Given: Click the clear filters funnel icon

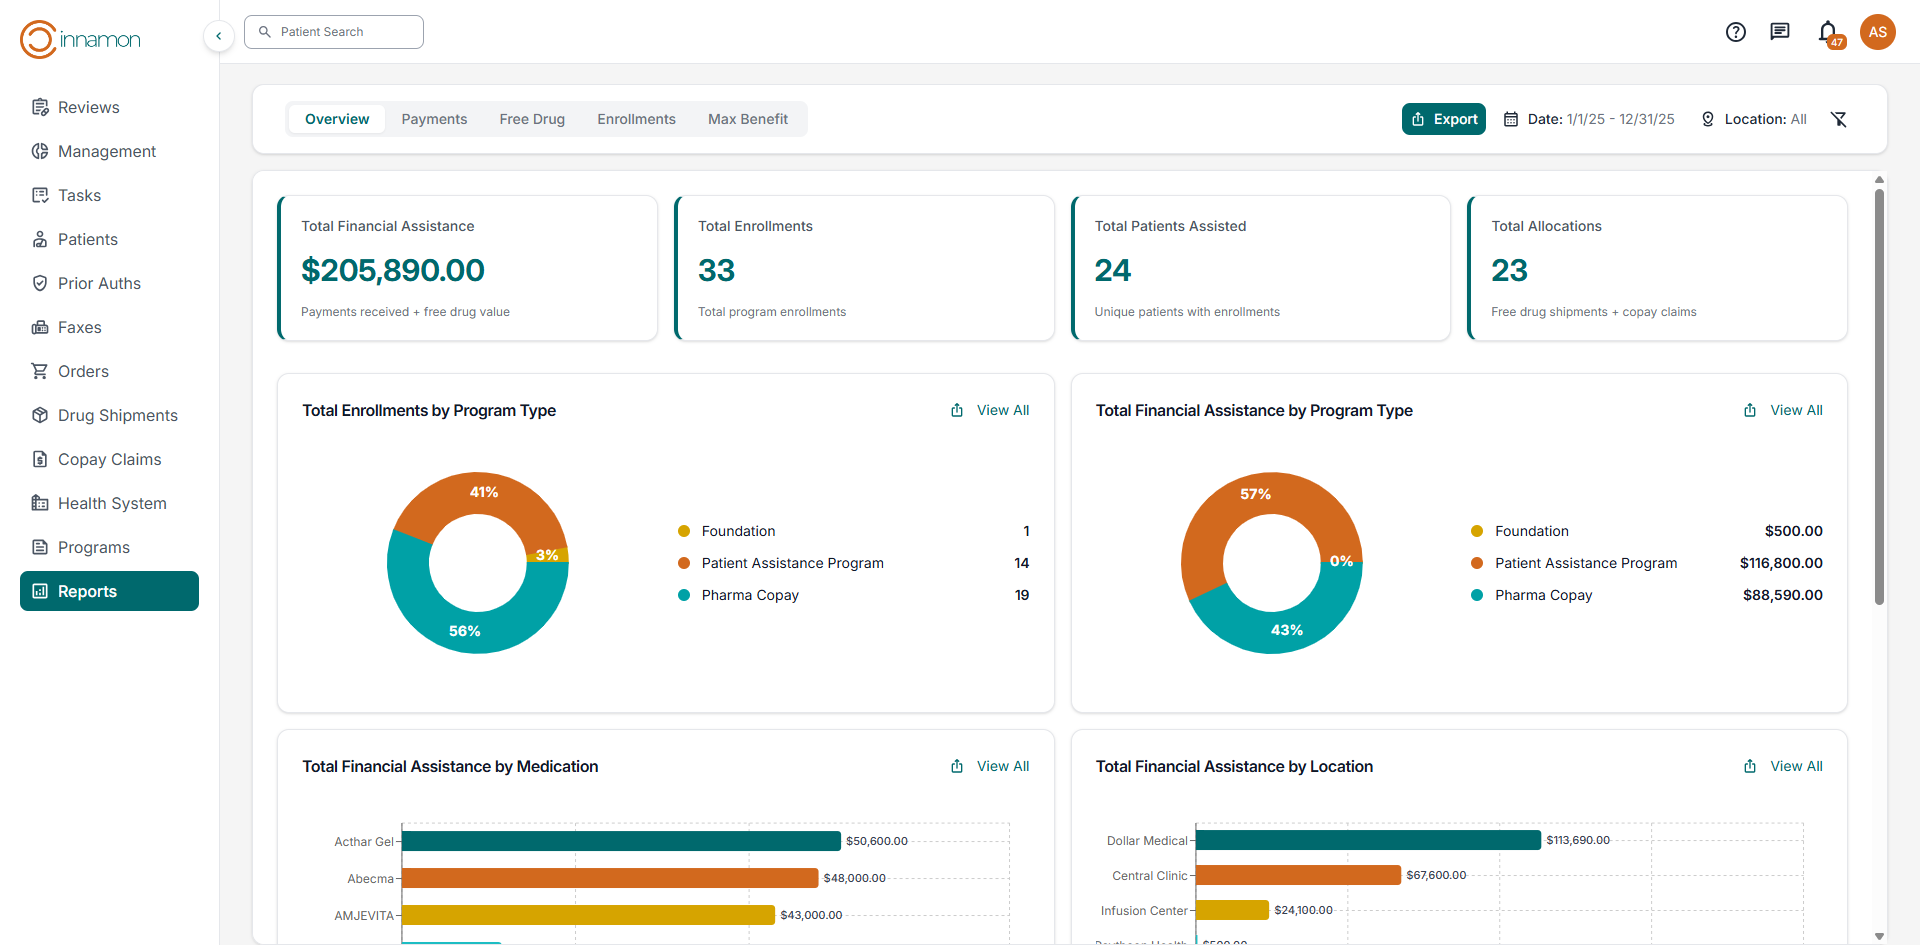Looking at the screenshot, I should 1838,119.
